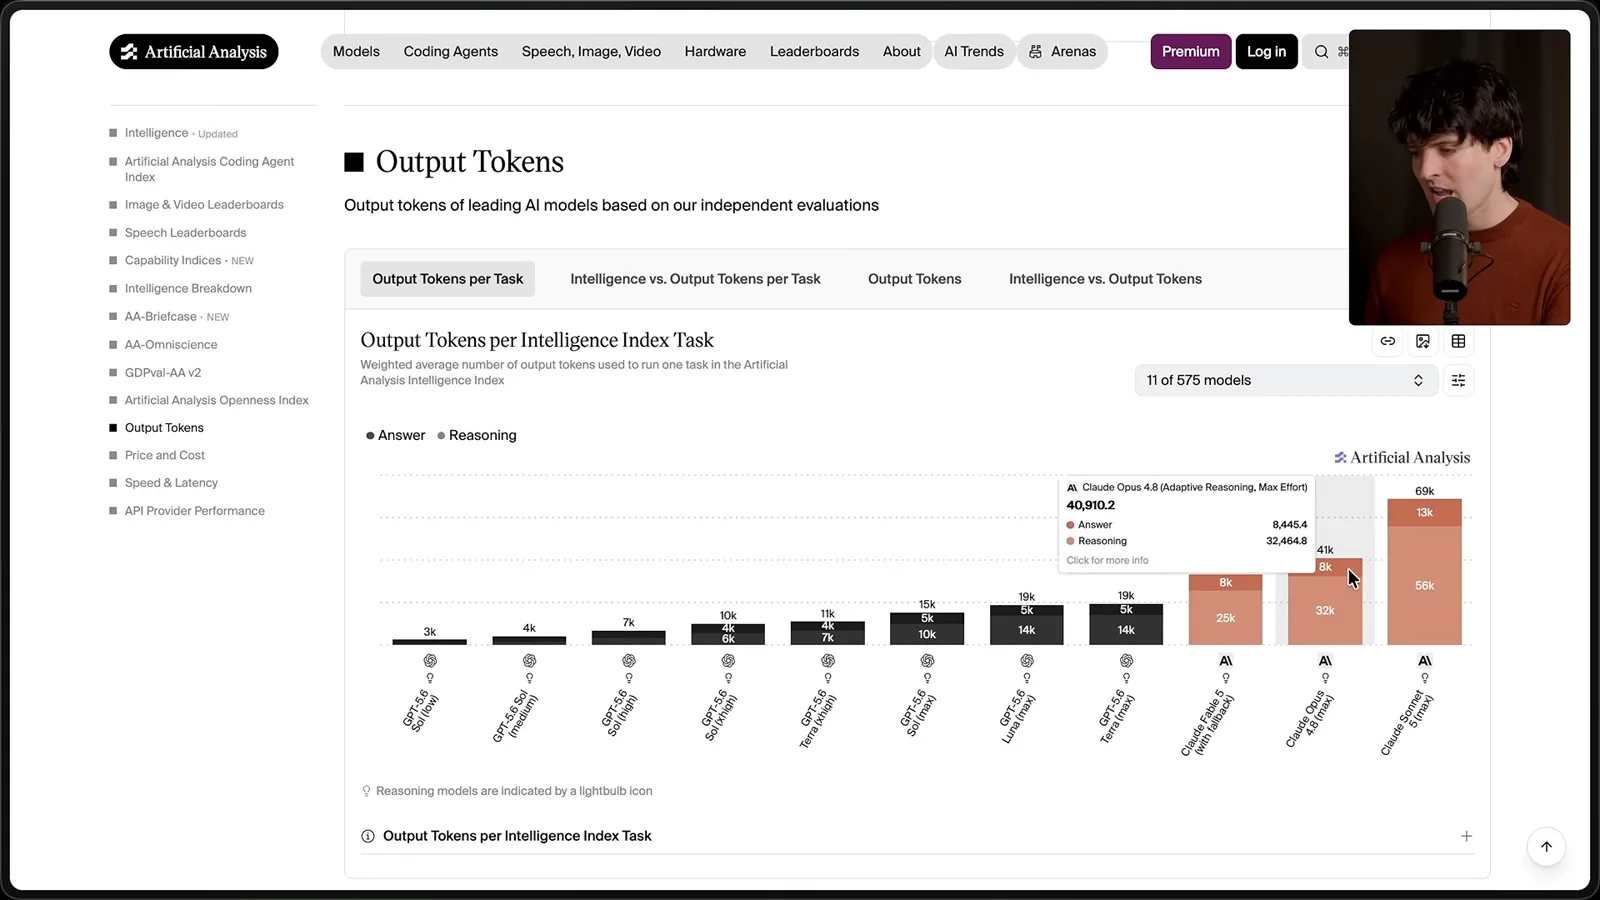The height and width of the screenshot is (900, 1600).
Task: Click the Claude Sonnet 5 reasoning bar segment
Action: [x=1425, y=586]
